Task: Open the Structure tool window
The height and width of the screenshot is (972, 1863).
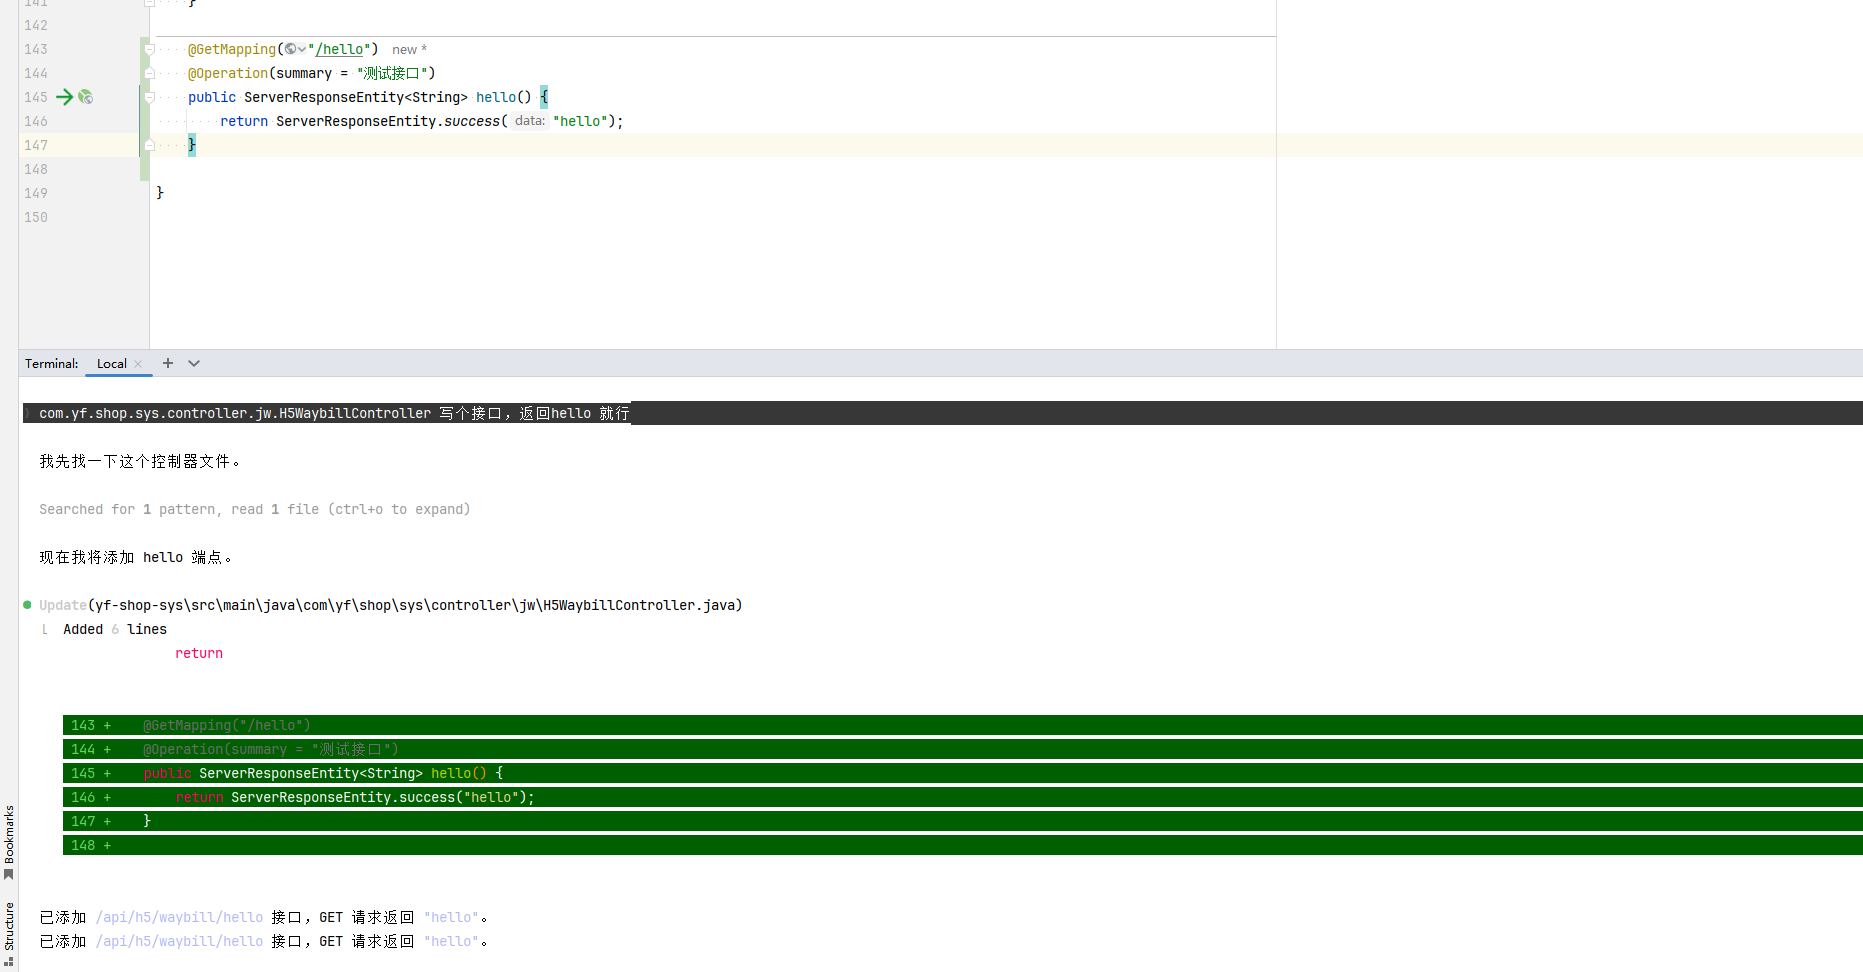Action: [9, 932]
